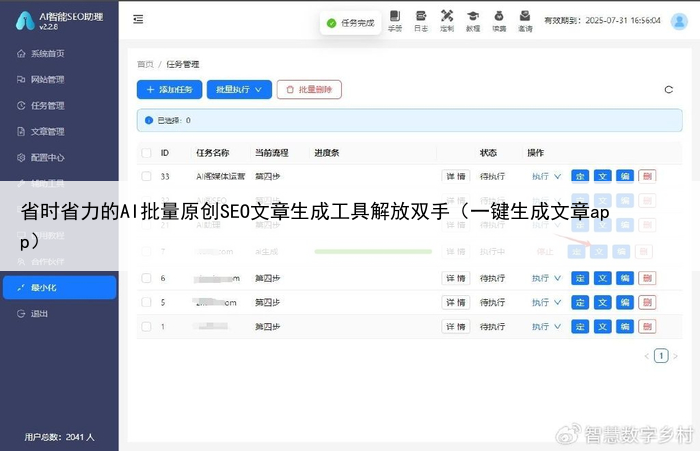Click the 定制 customization icon
This screenshot has width=700, height=451.
[x=447, y=20]
